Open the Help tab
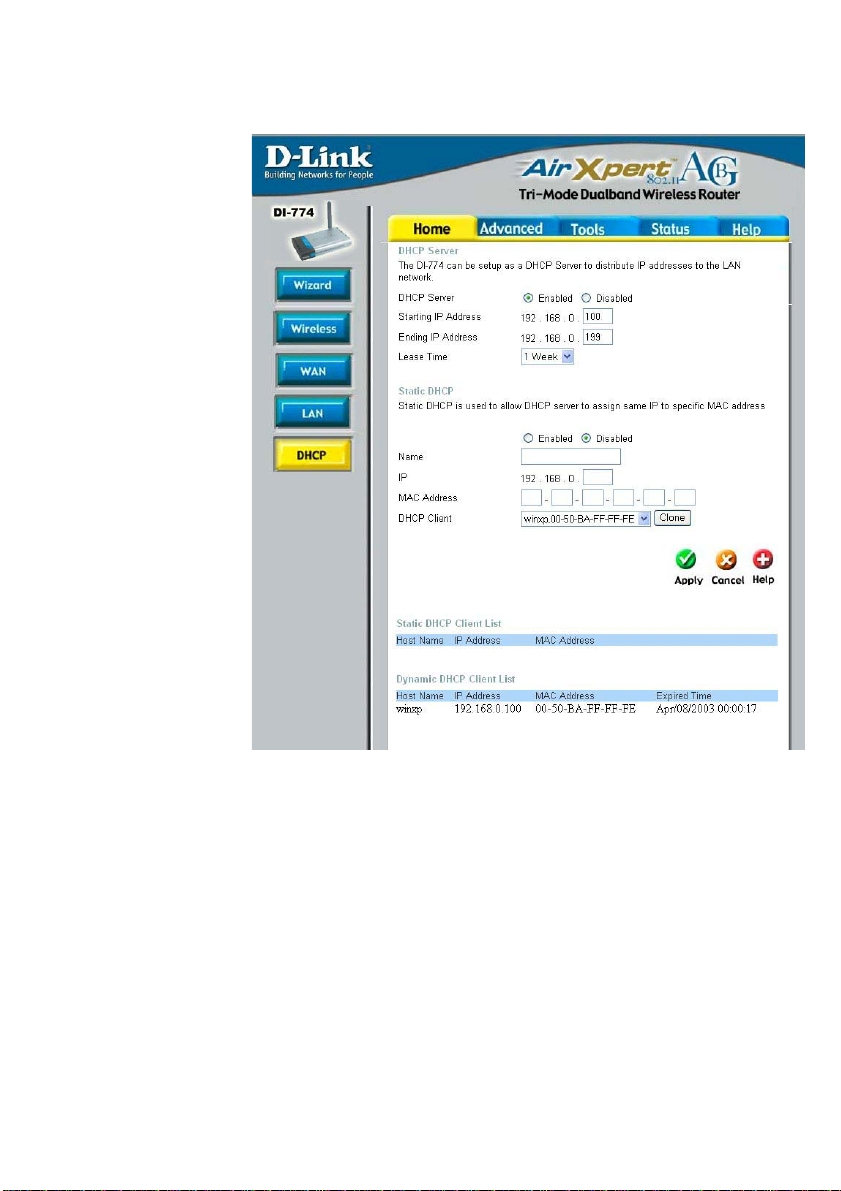This screenshot has width=841, height=1191. tap(746, 229)
